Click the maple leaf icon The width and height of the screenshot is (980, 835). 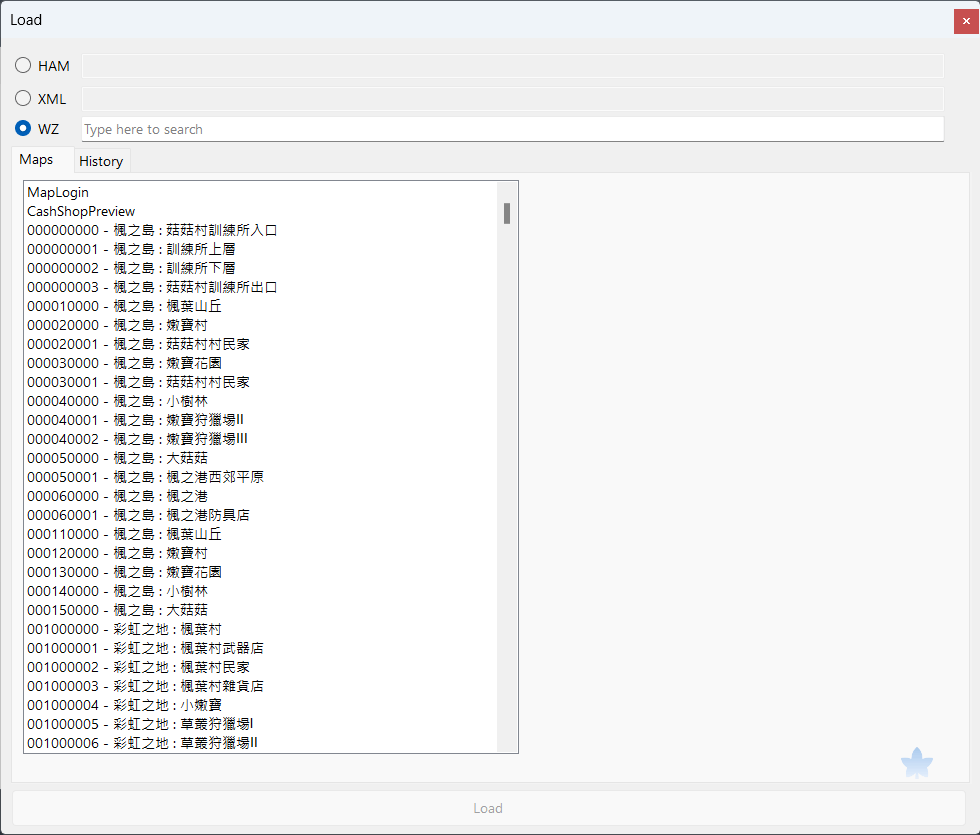[x=916, y=762]
